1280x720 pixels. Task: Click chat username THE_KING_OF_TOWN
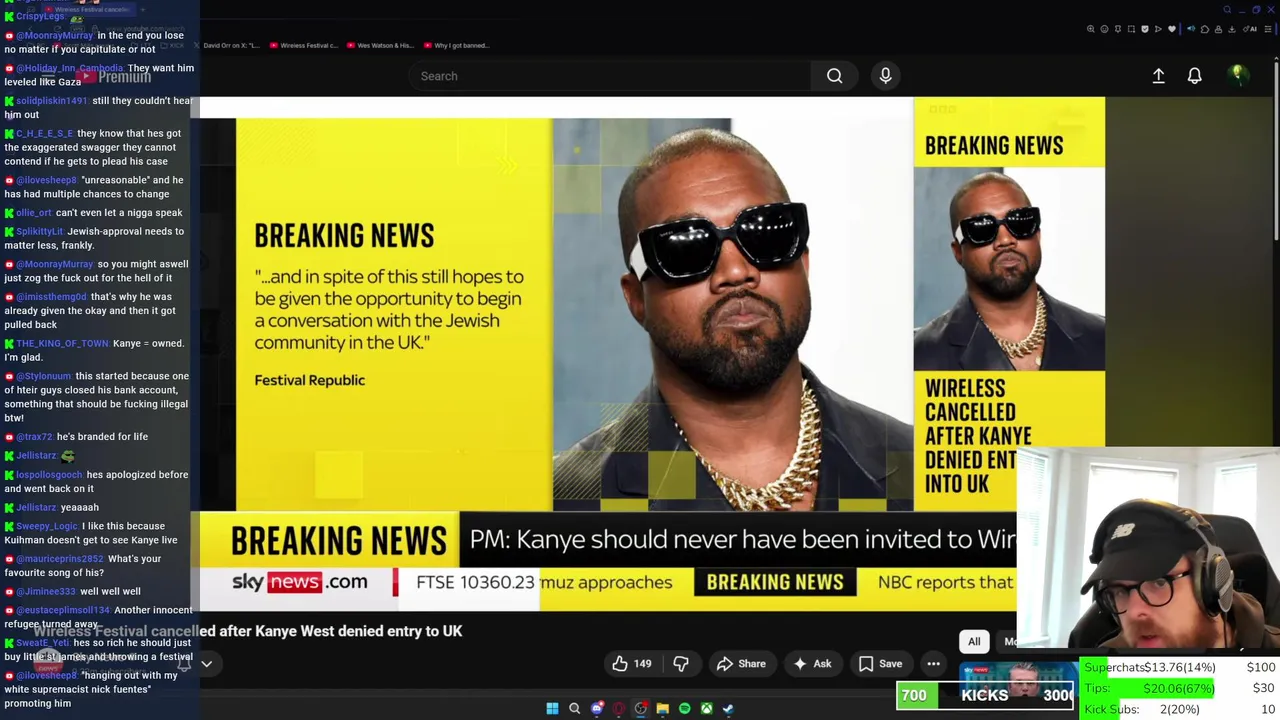click(62, 344)
